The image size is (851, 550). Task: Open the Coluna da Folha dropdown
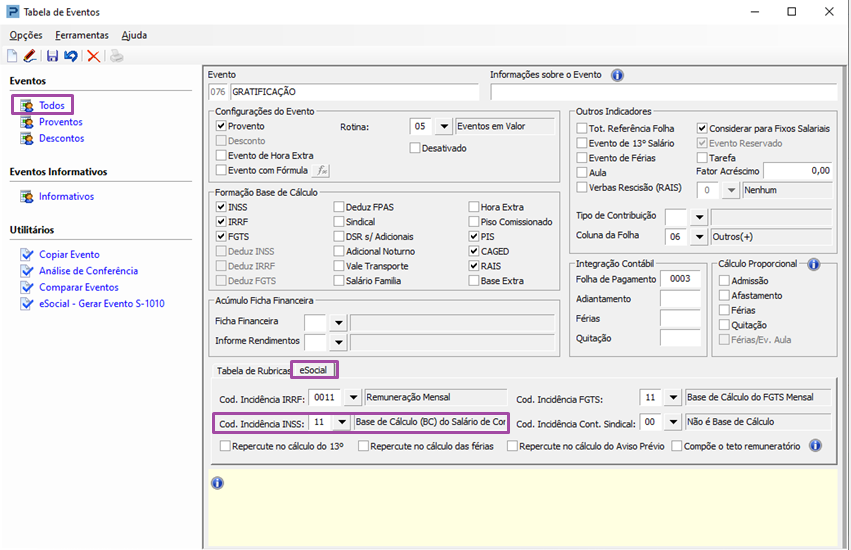tap(699, 237)
